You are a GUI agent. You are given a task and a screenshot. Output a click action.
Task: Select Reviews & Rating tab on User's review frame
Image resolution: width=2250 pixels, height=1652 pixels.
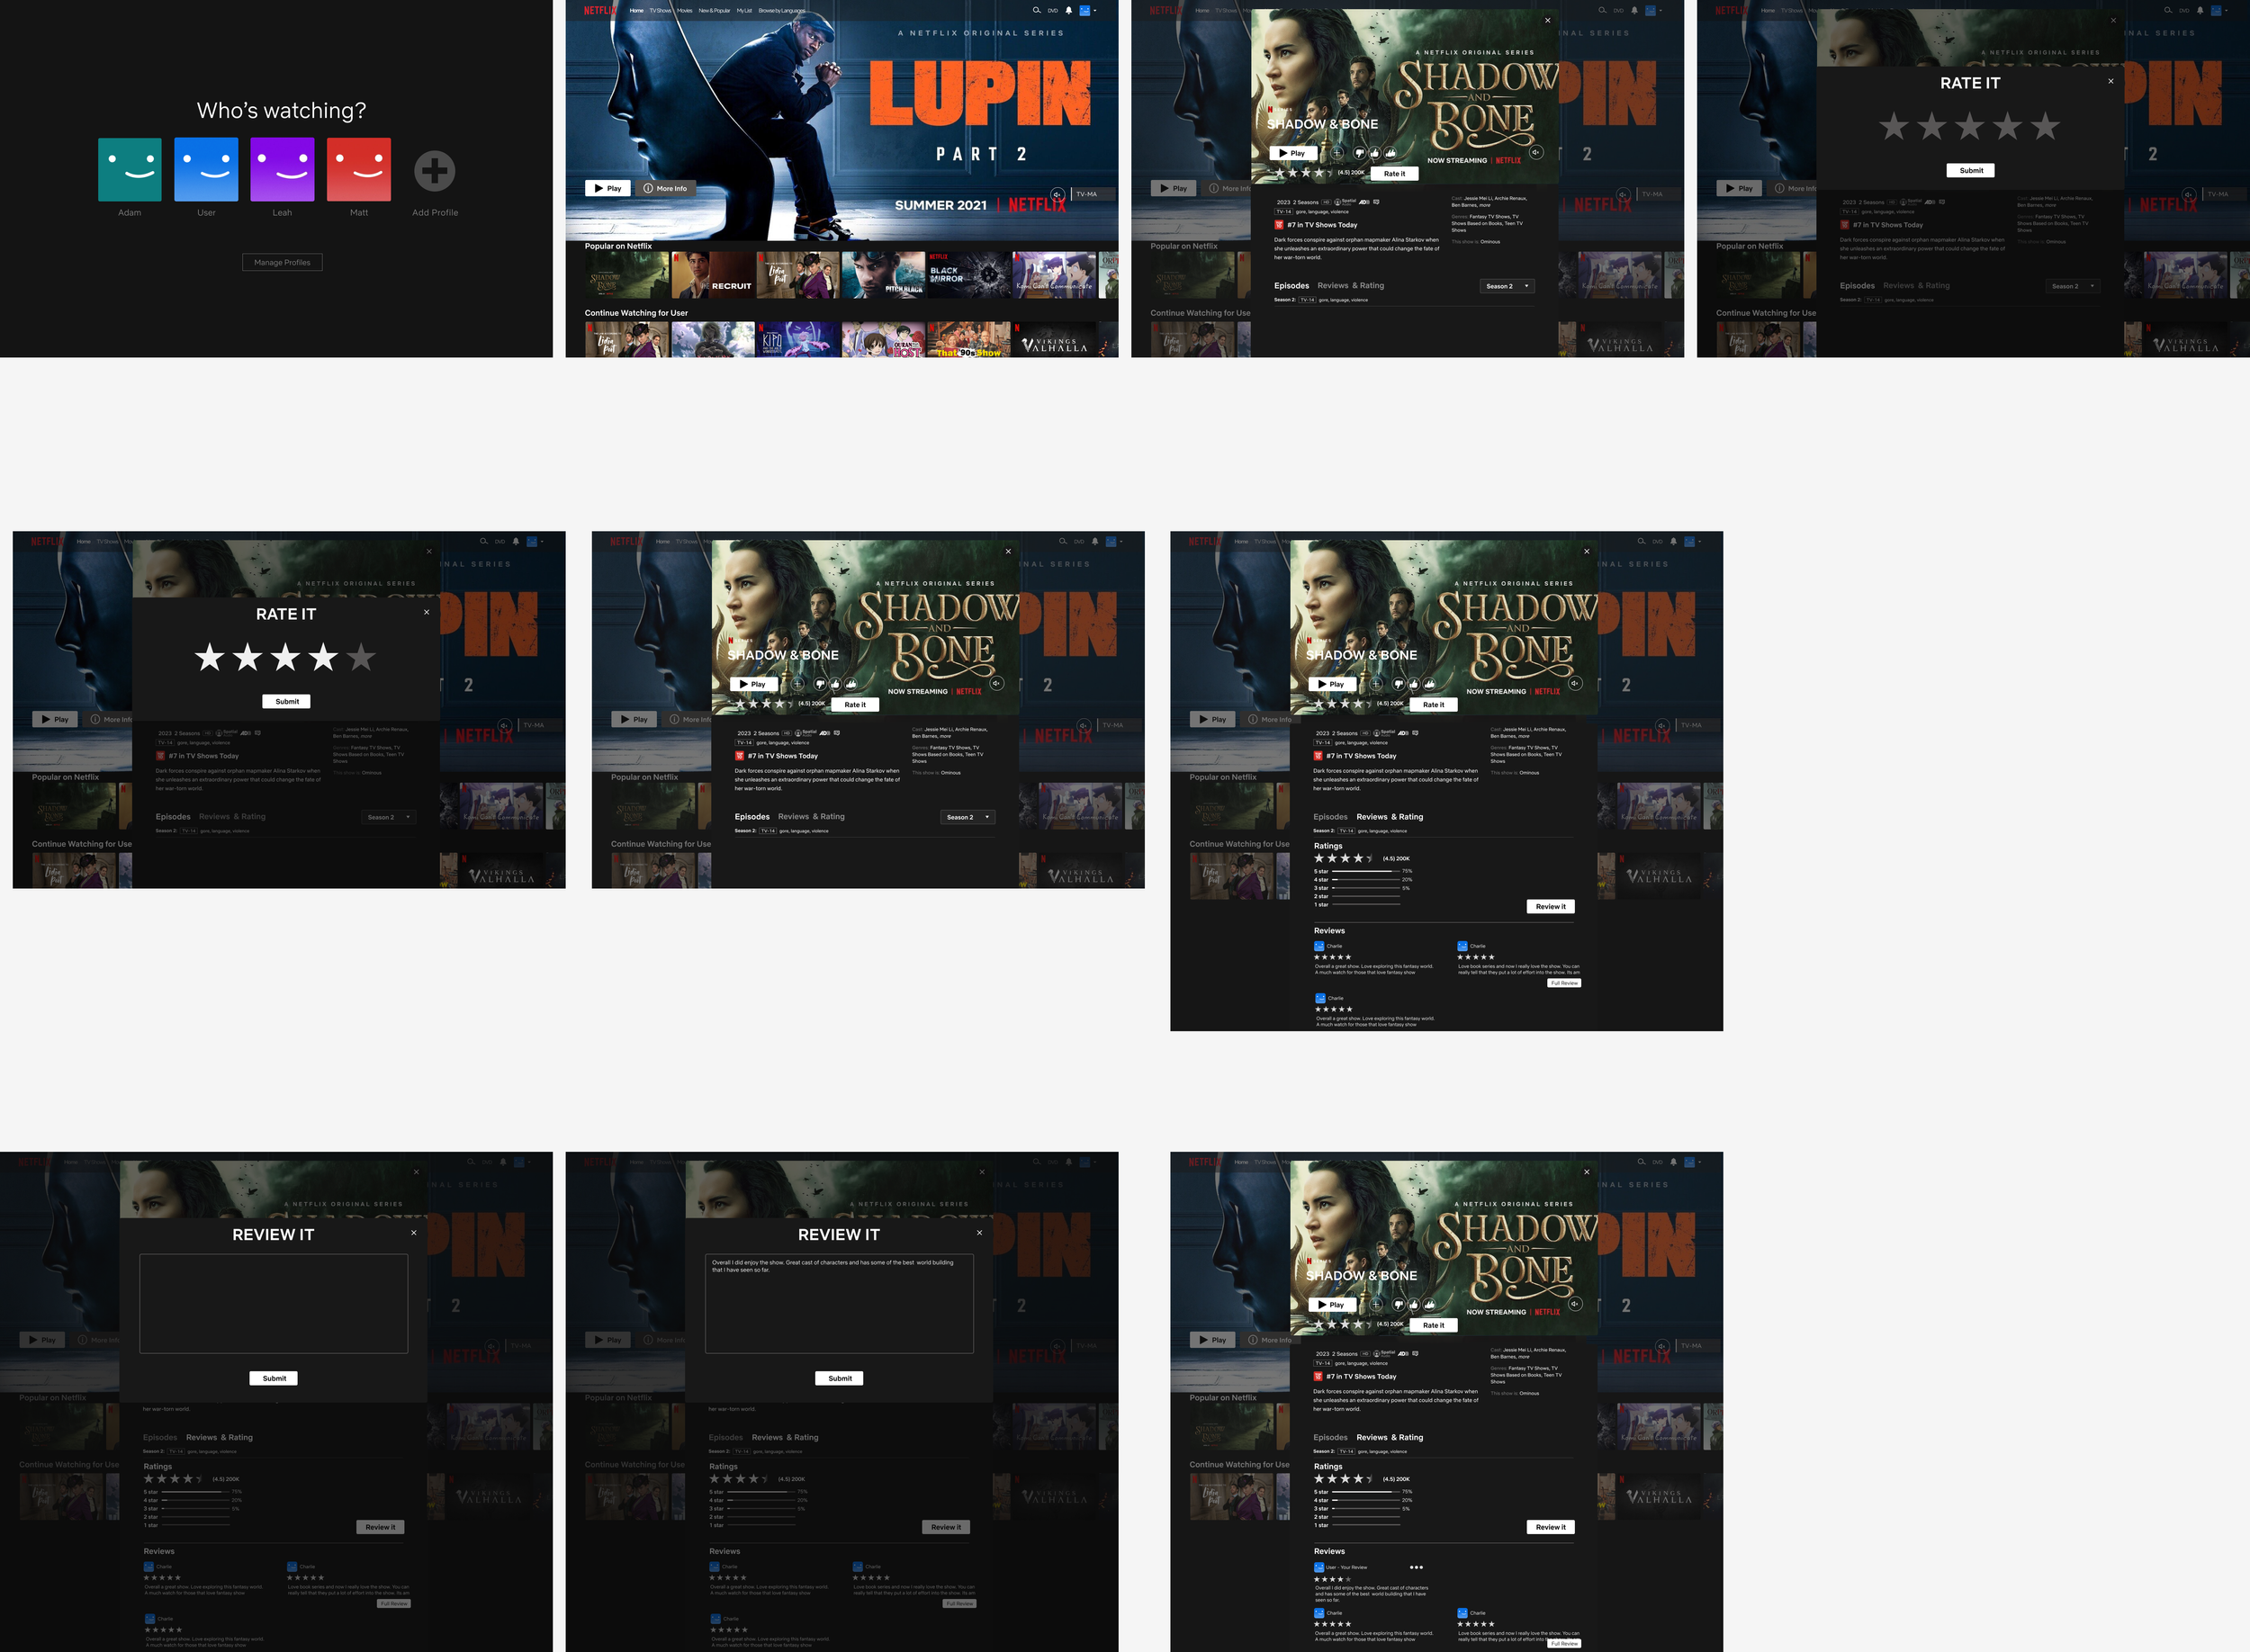(x=1390, y=1437)
